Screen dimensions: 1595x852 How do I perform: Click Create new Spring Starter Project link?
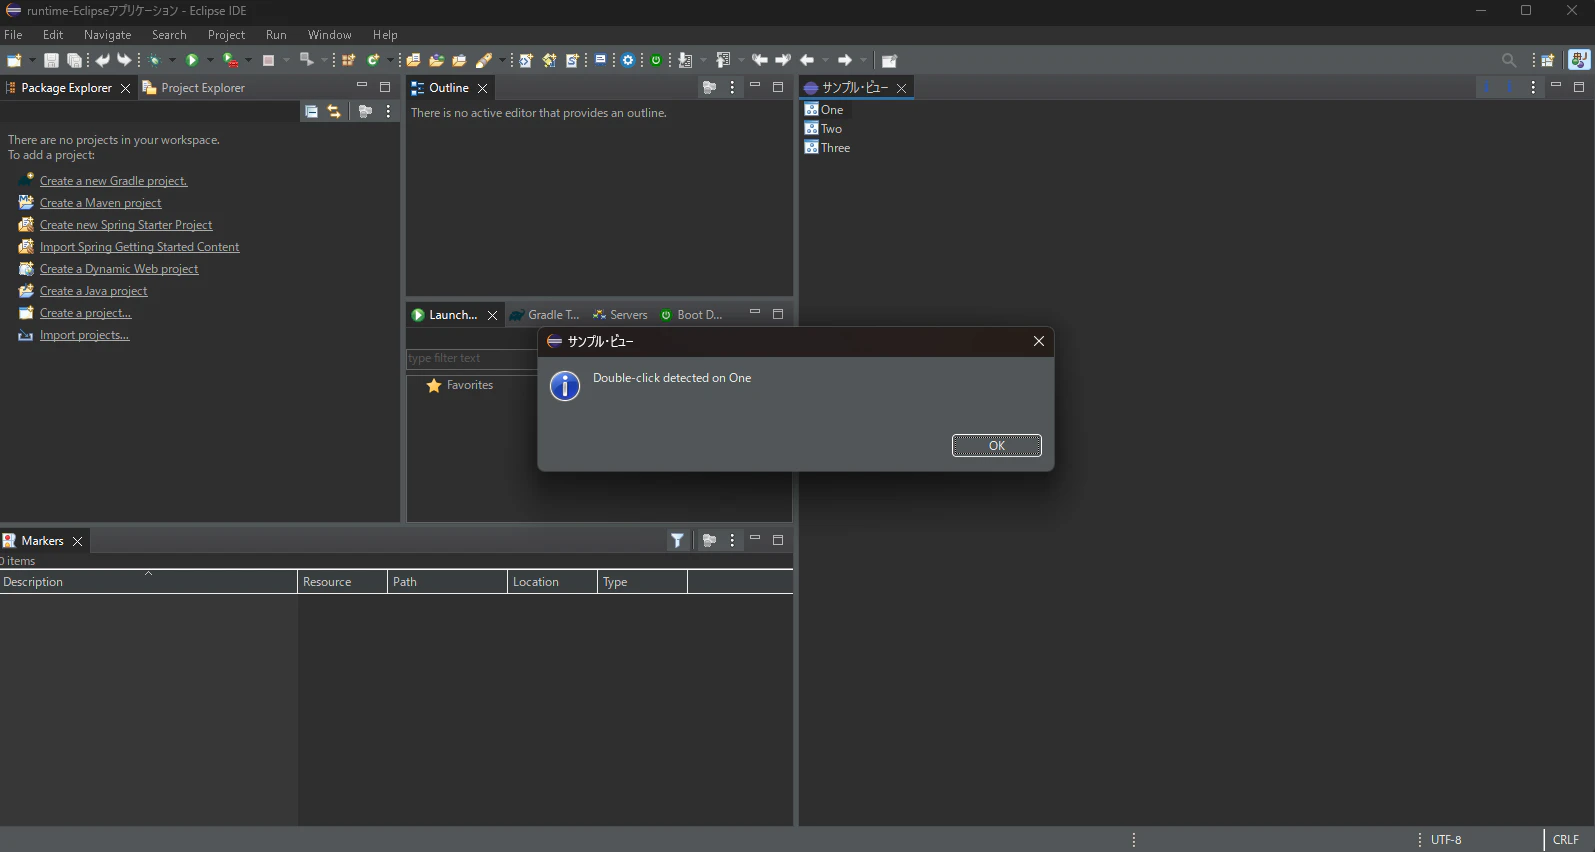click(126, 225)
